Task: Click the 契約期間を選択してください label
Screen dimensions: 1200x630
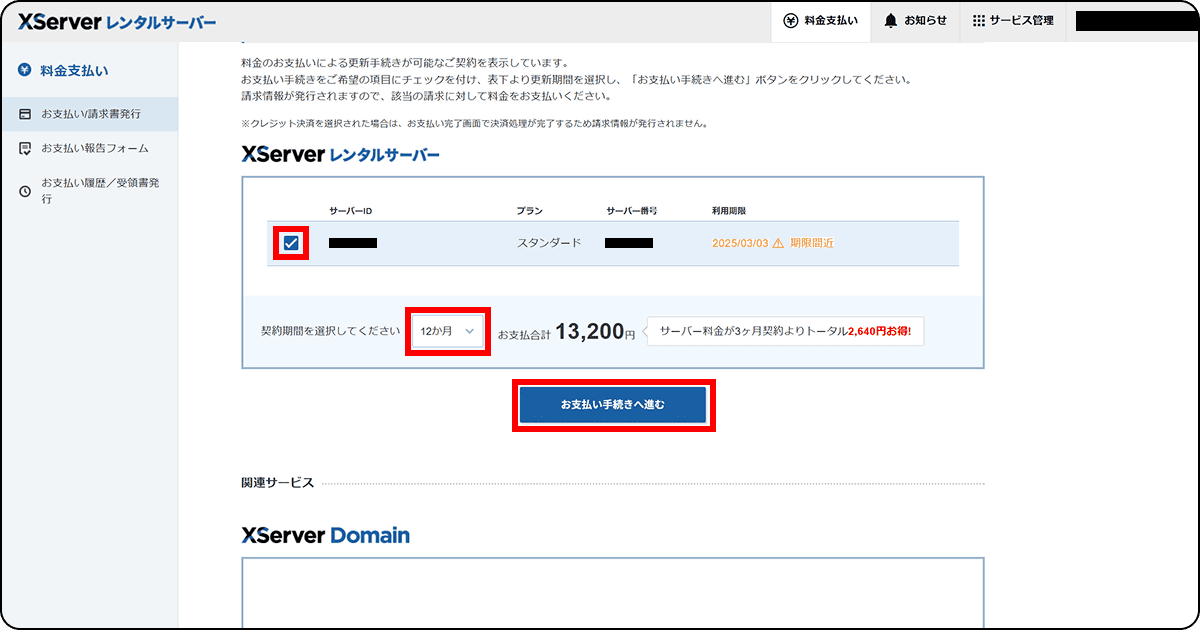Action: [x=331, y=333]
